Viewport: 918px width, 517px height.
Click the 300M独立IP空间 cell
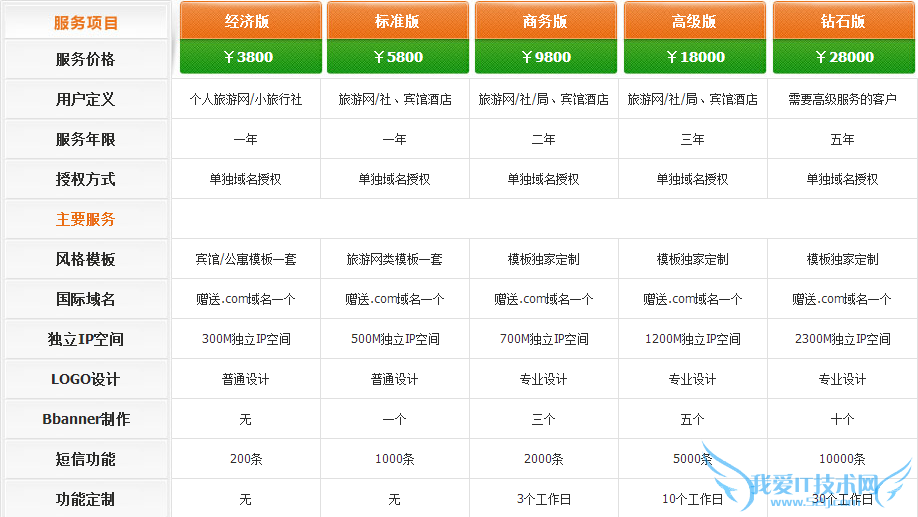pos(246,339)
